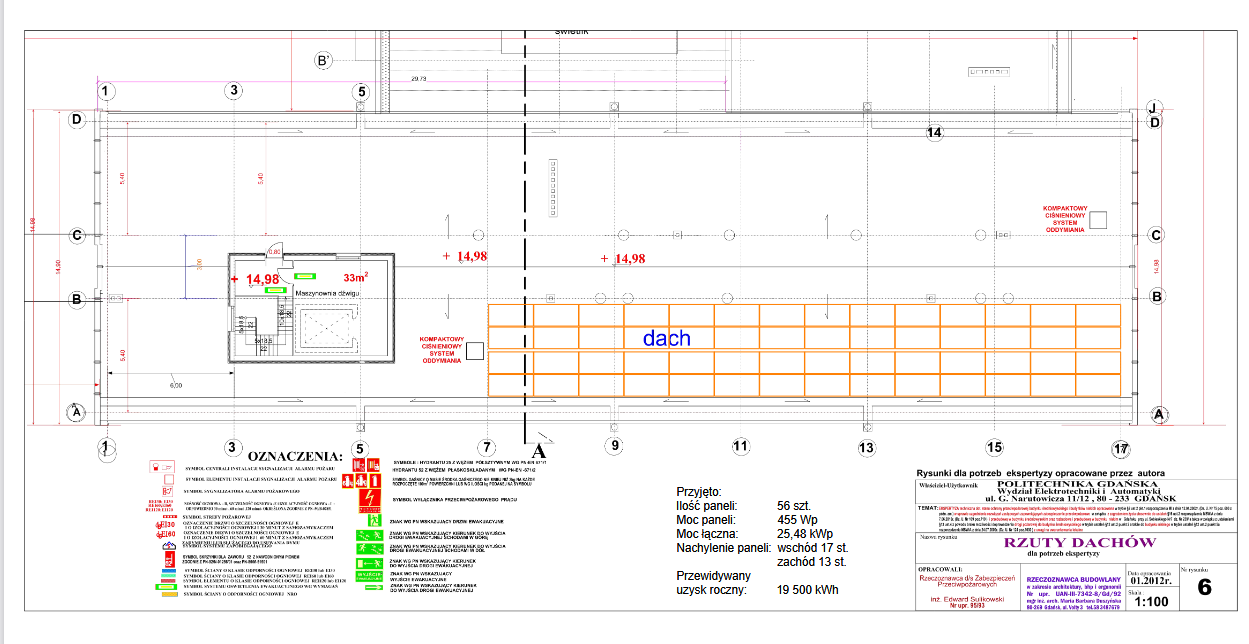Select the red '33m²' area text
1249x644 pixels.
tap(356, 277)
